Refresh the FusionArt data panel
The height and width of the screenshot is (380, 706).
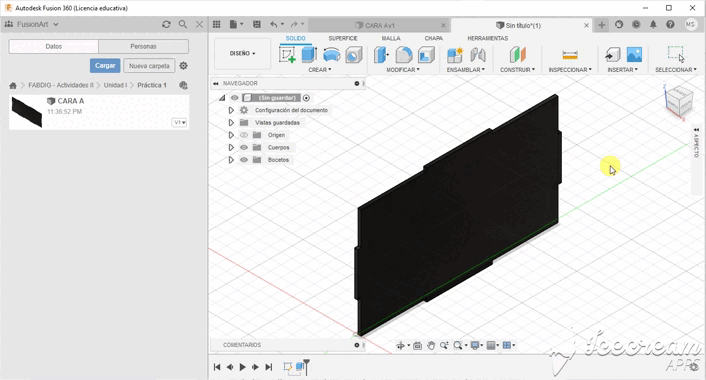[x=166, y=24]
